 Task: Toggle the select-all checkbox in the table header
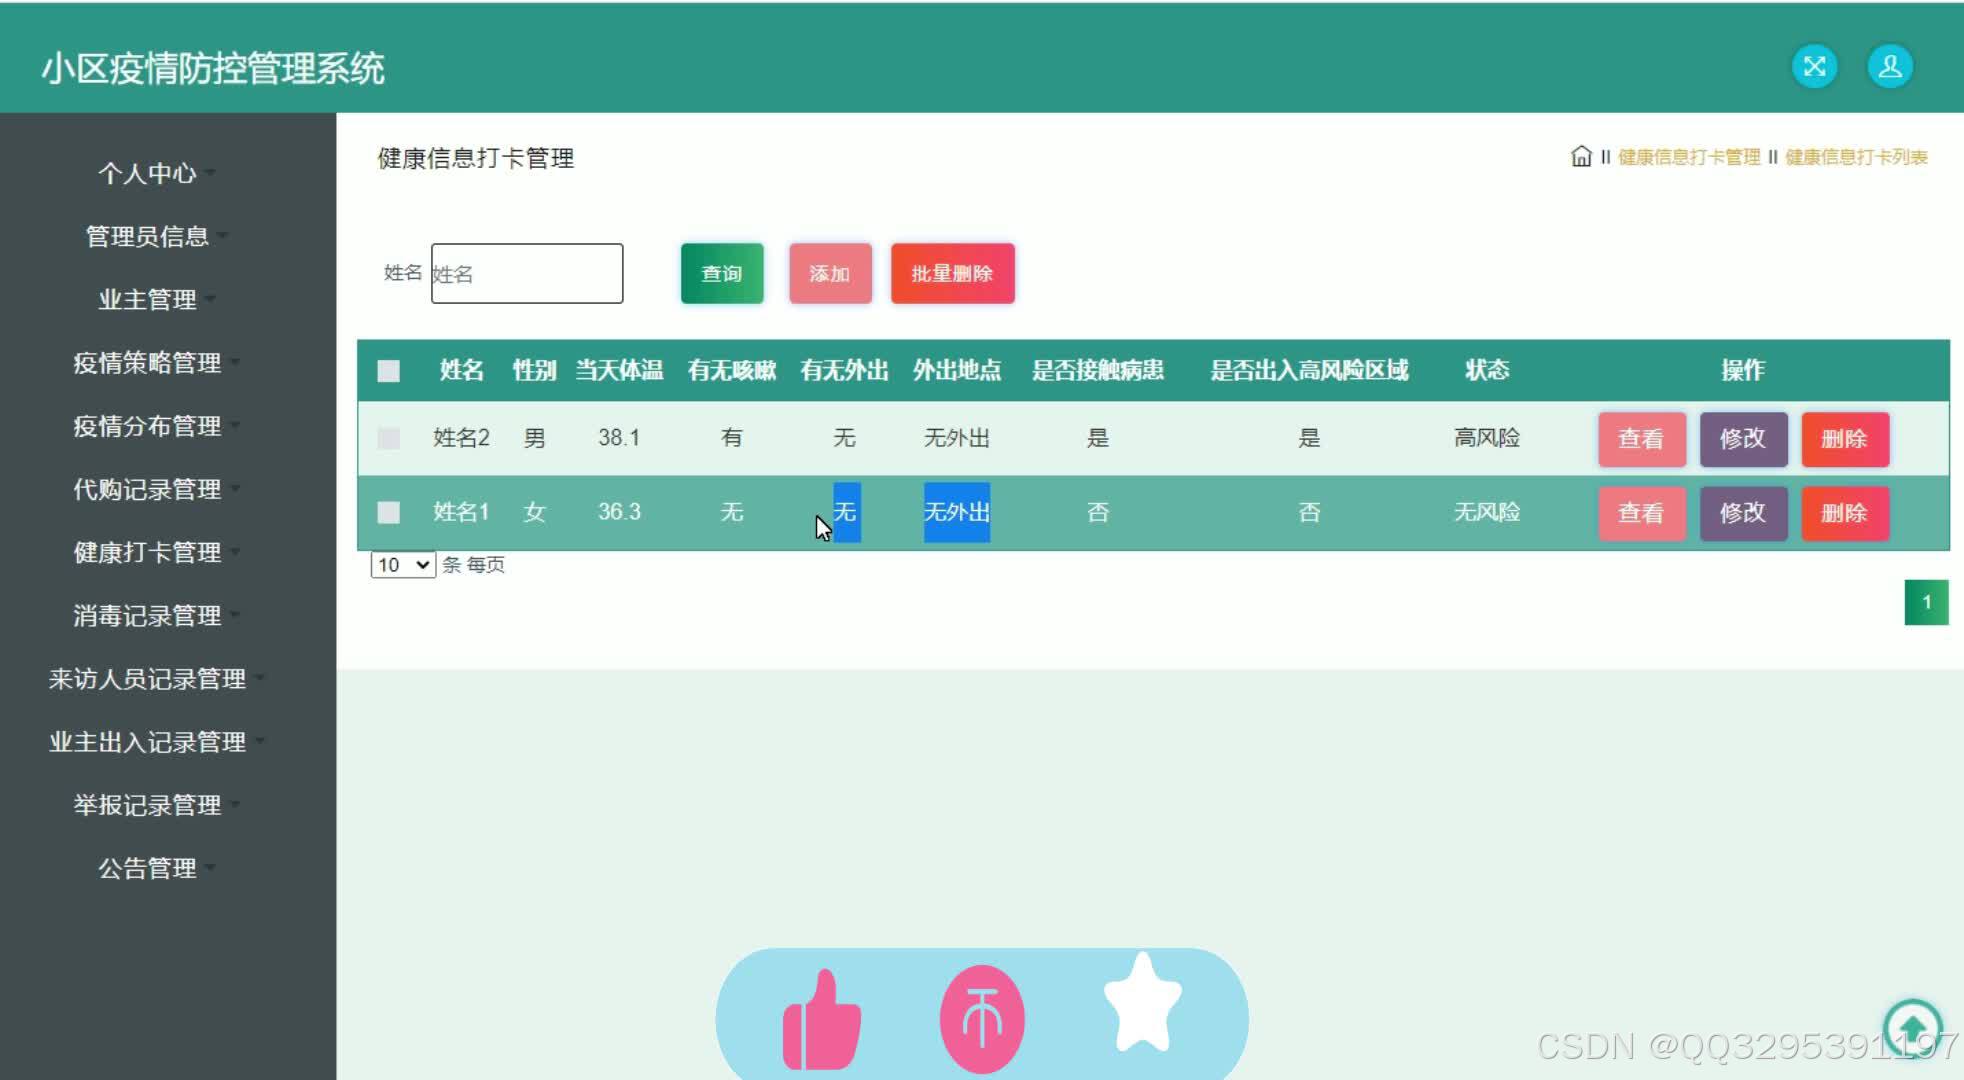point(388,371)
